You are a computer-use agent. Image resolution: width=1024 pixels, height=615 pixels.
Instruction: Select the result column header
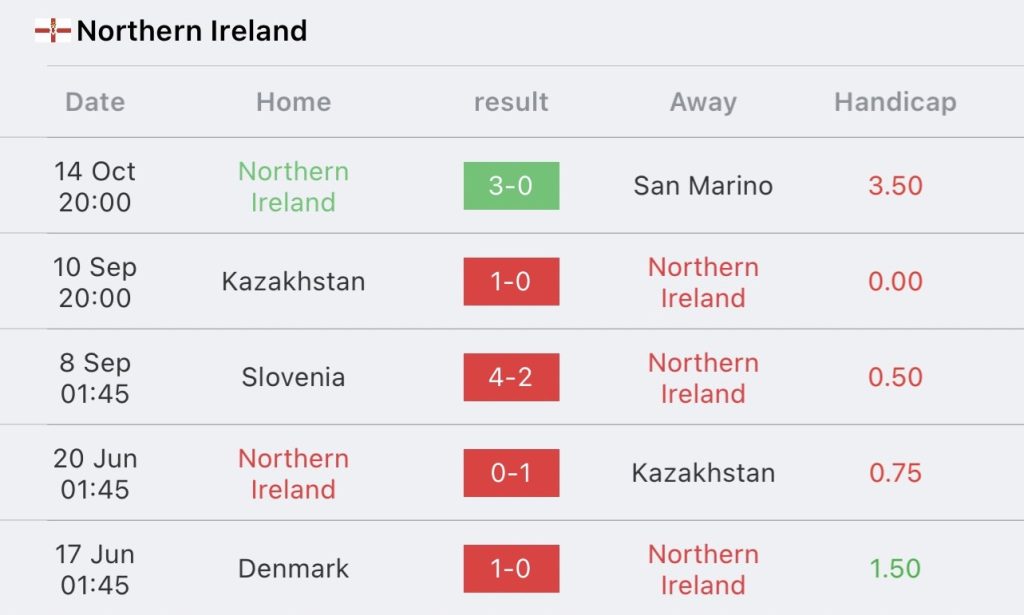tap(511, 102)
